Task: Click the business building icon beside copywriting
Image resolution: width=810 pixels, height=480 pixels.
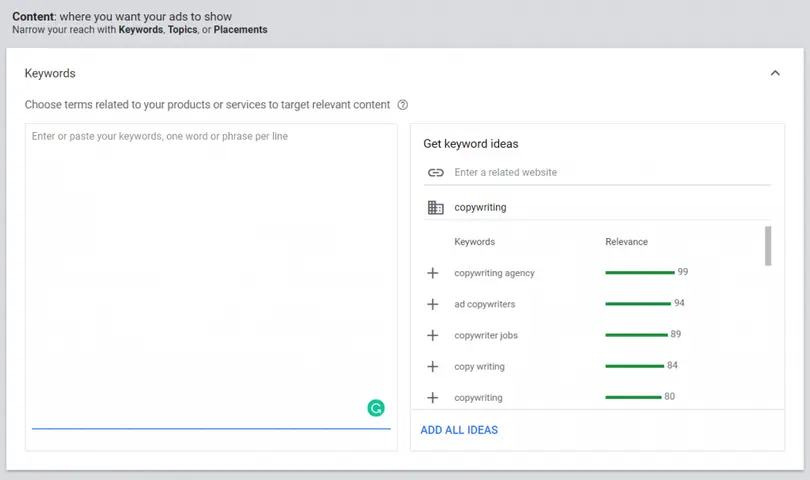Action: tap(435, 208)
